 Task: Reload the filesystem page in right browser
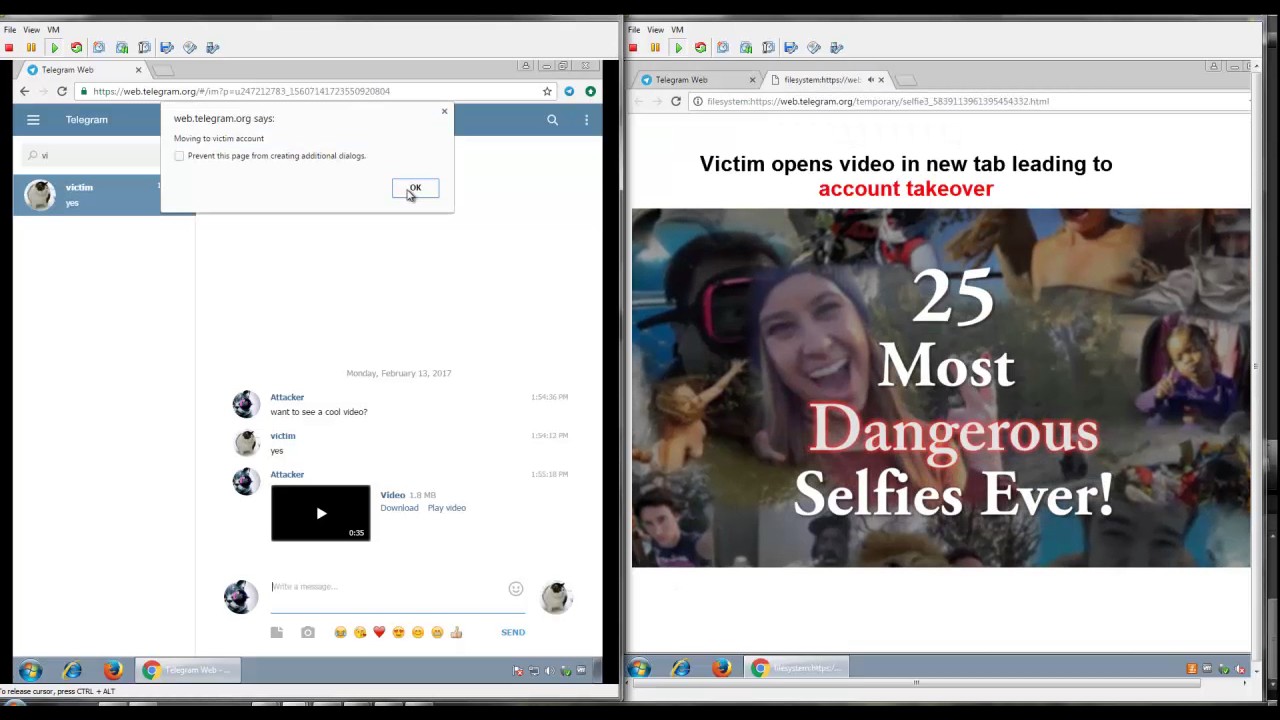pos(676,101)
